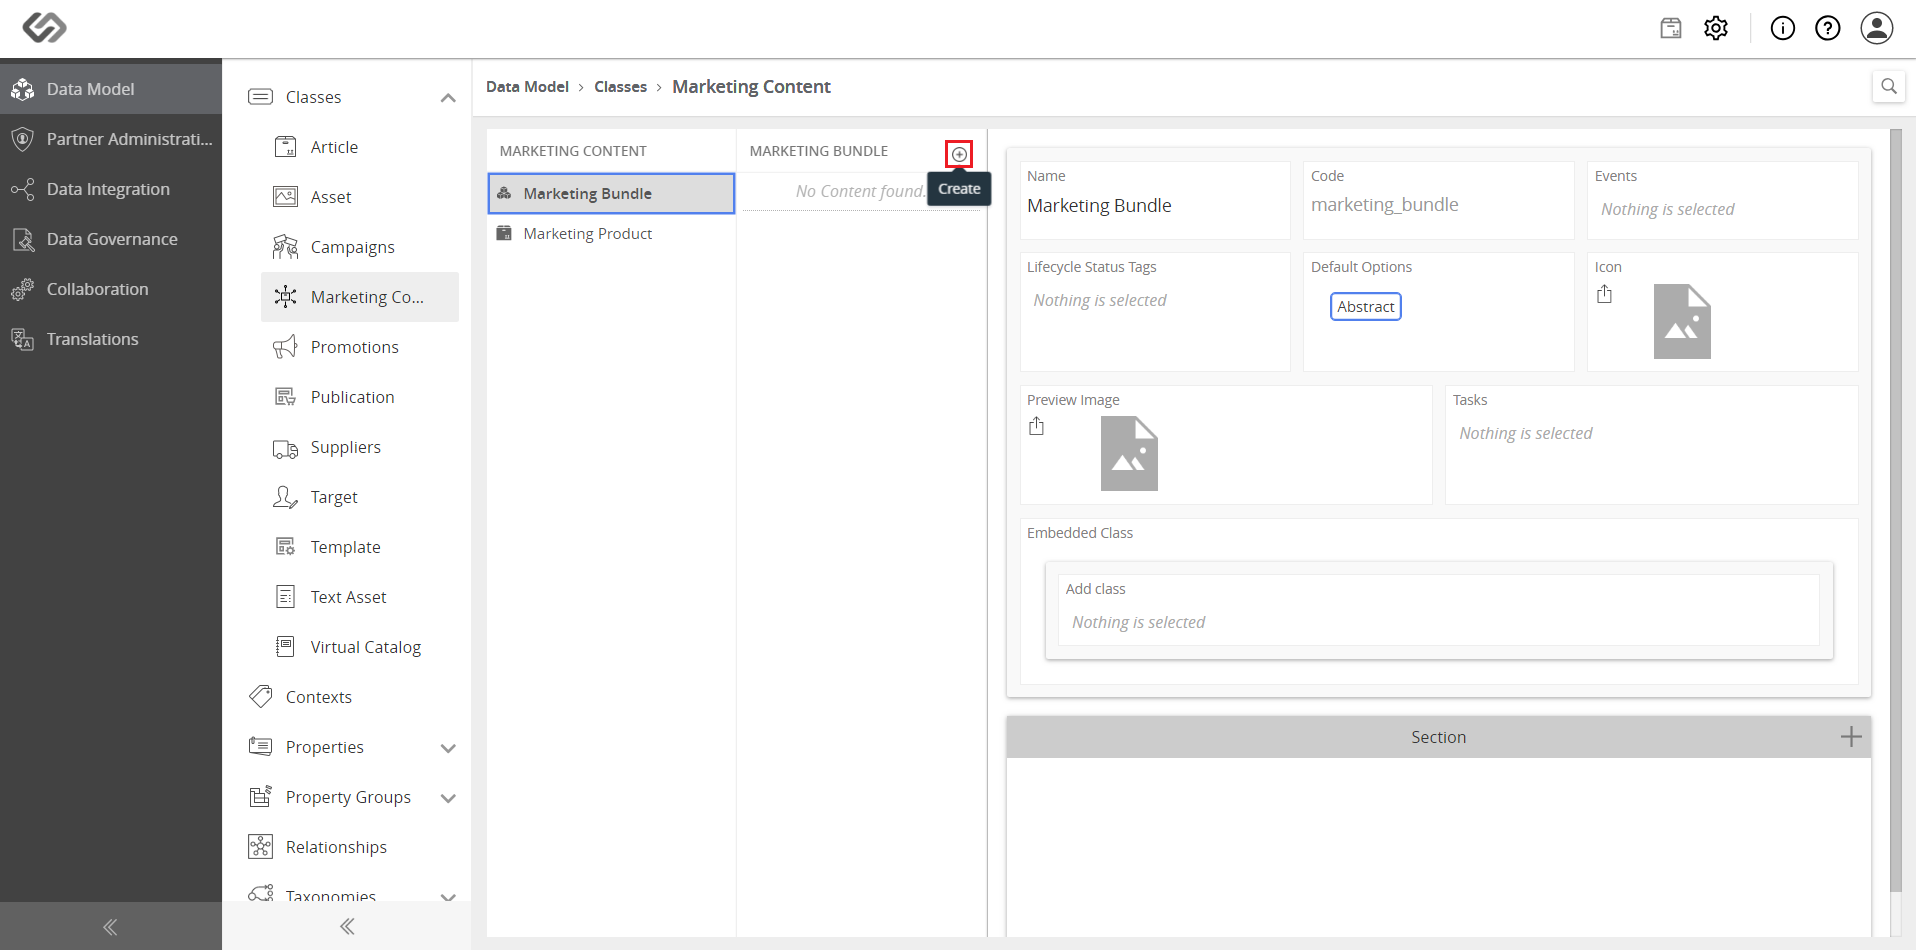
Task: Open the settings gear icon
Action: click(x=1716, y=28)
